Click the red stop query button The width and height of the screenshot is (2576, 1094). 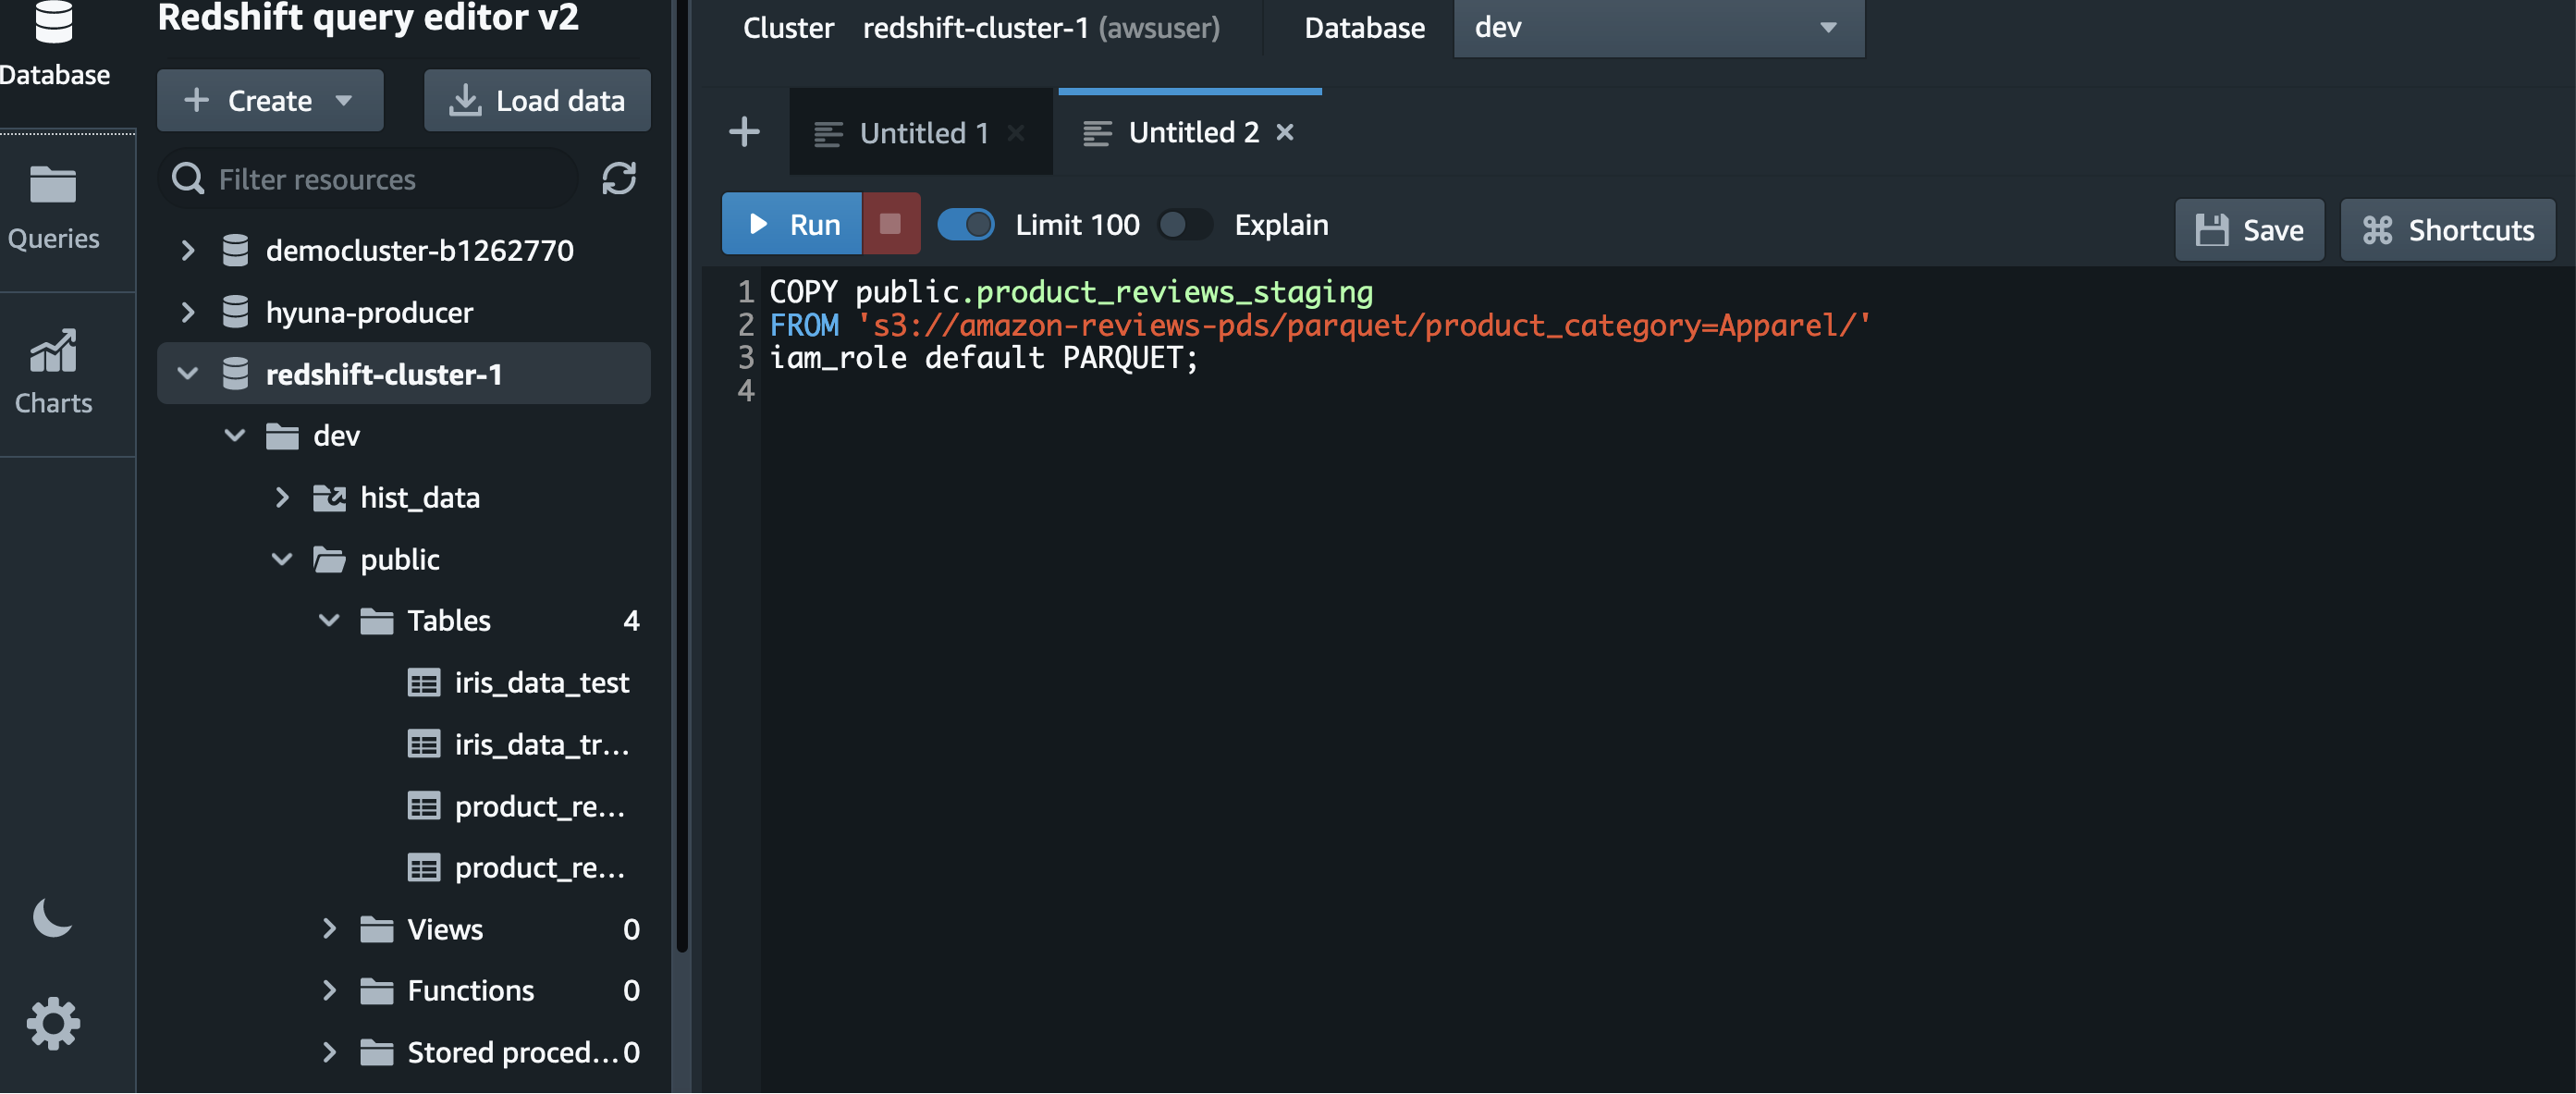pos(890,224)
